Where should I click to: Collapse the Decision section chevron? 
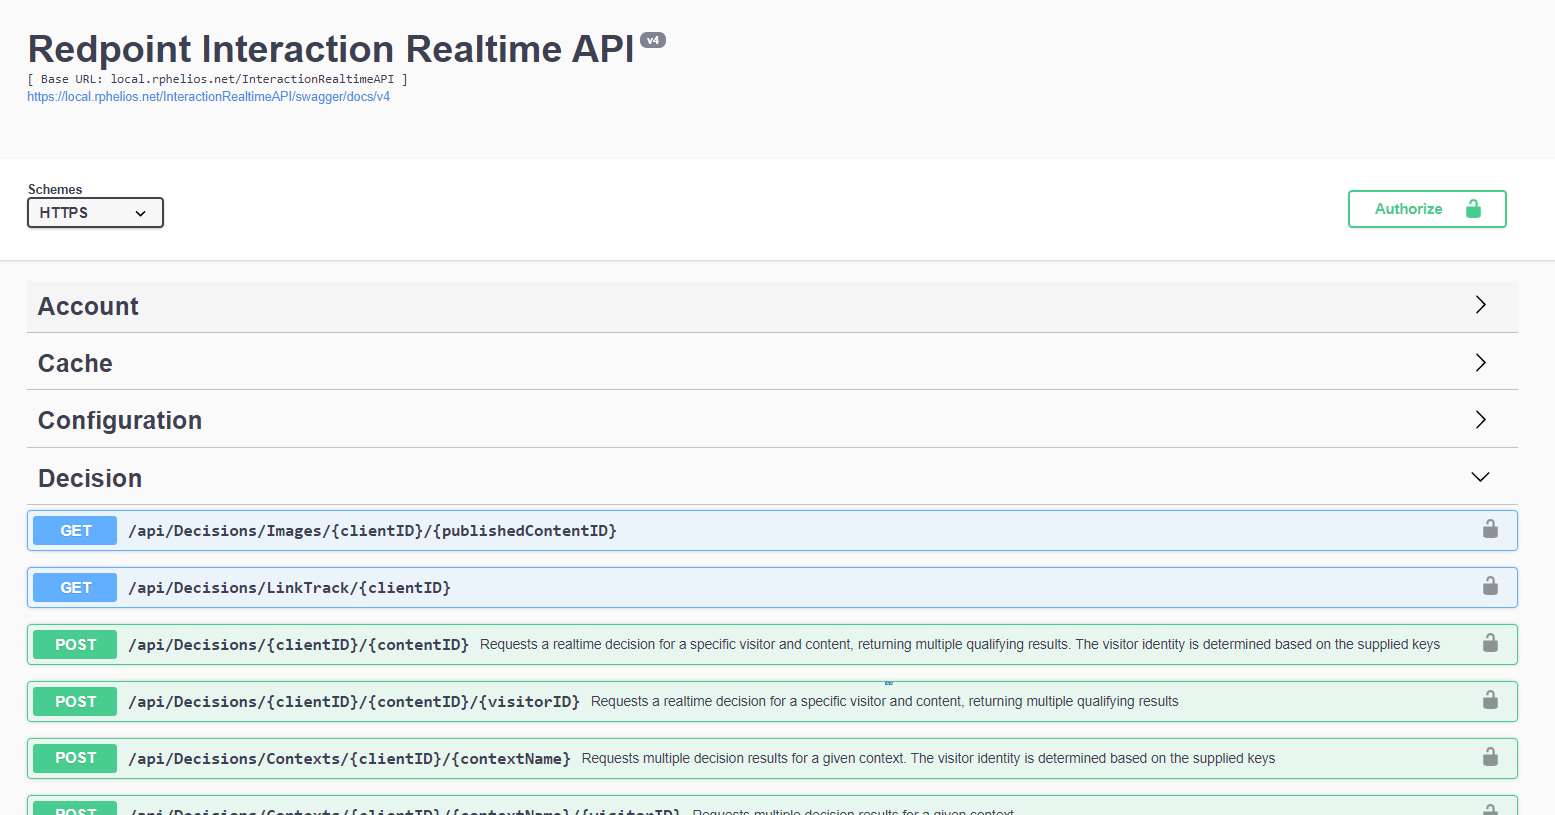pos(1480,477)
